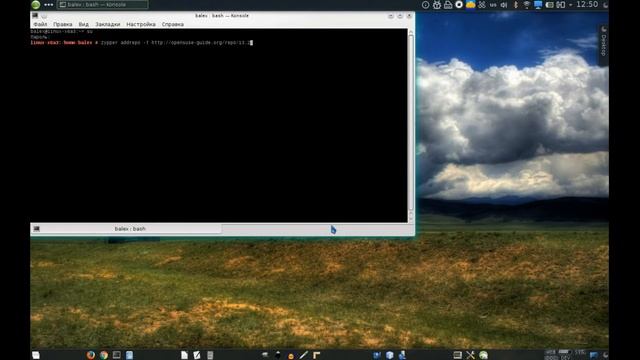The width and height of the screenshot is (640, 360).
Task: Click the new tab icon left of tab bar
Action: pos(36,229)
